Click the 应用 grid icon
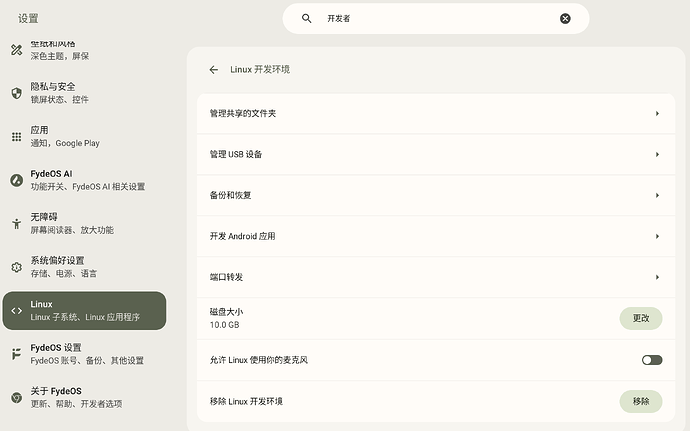The image size is (690, 431). pos(17,136)
